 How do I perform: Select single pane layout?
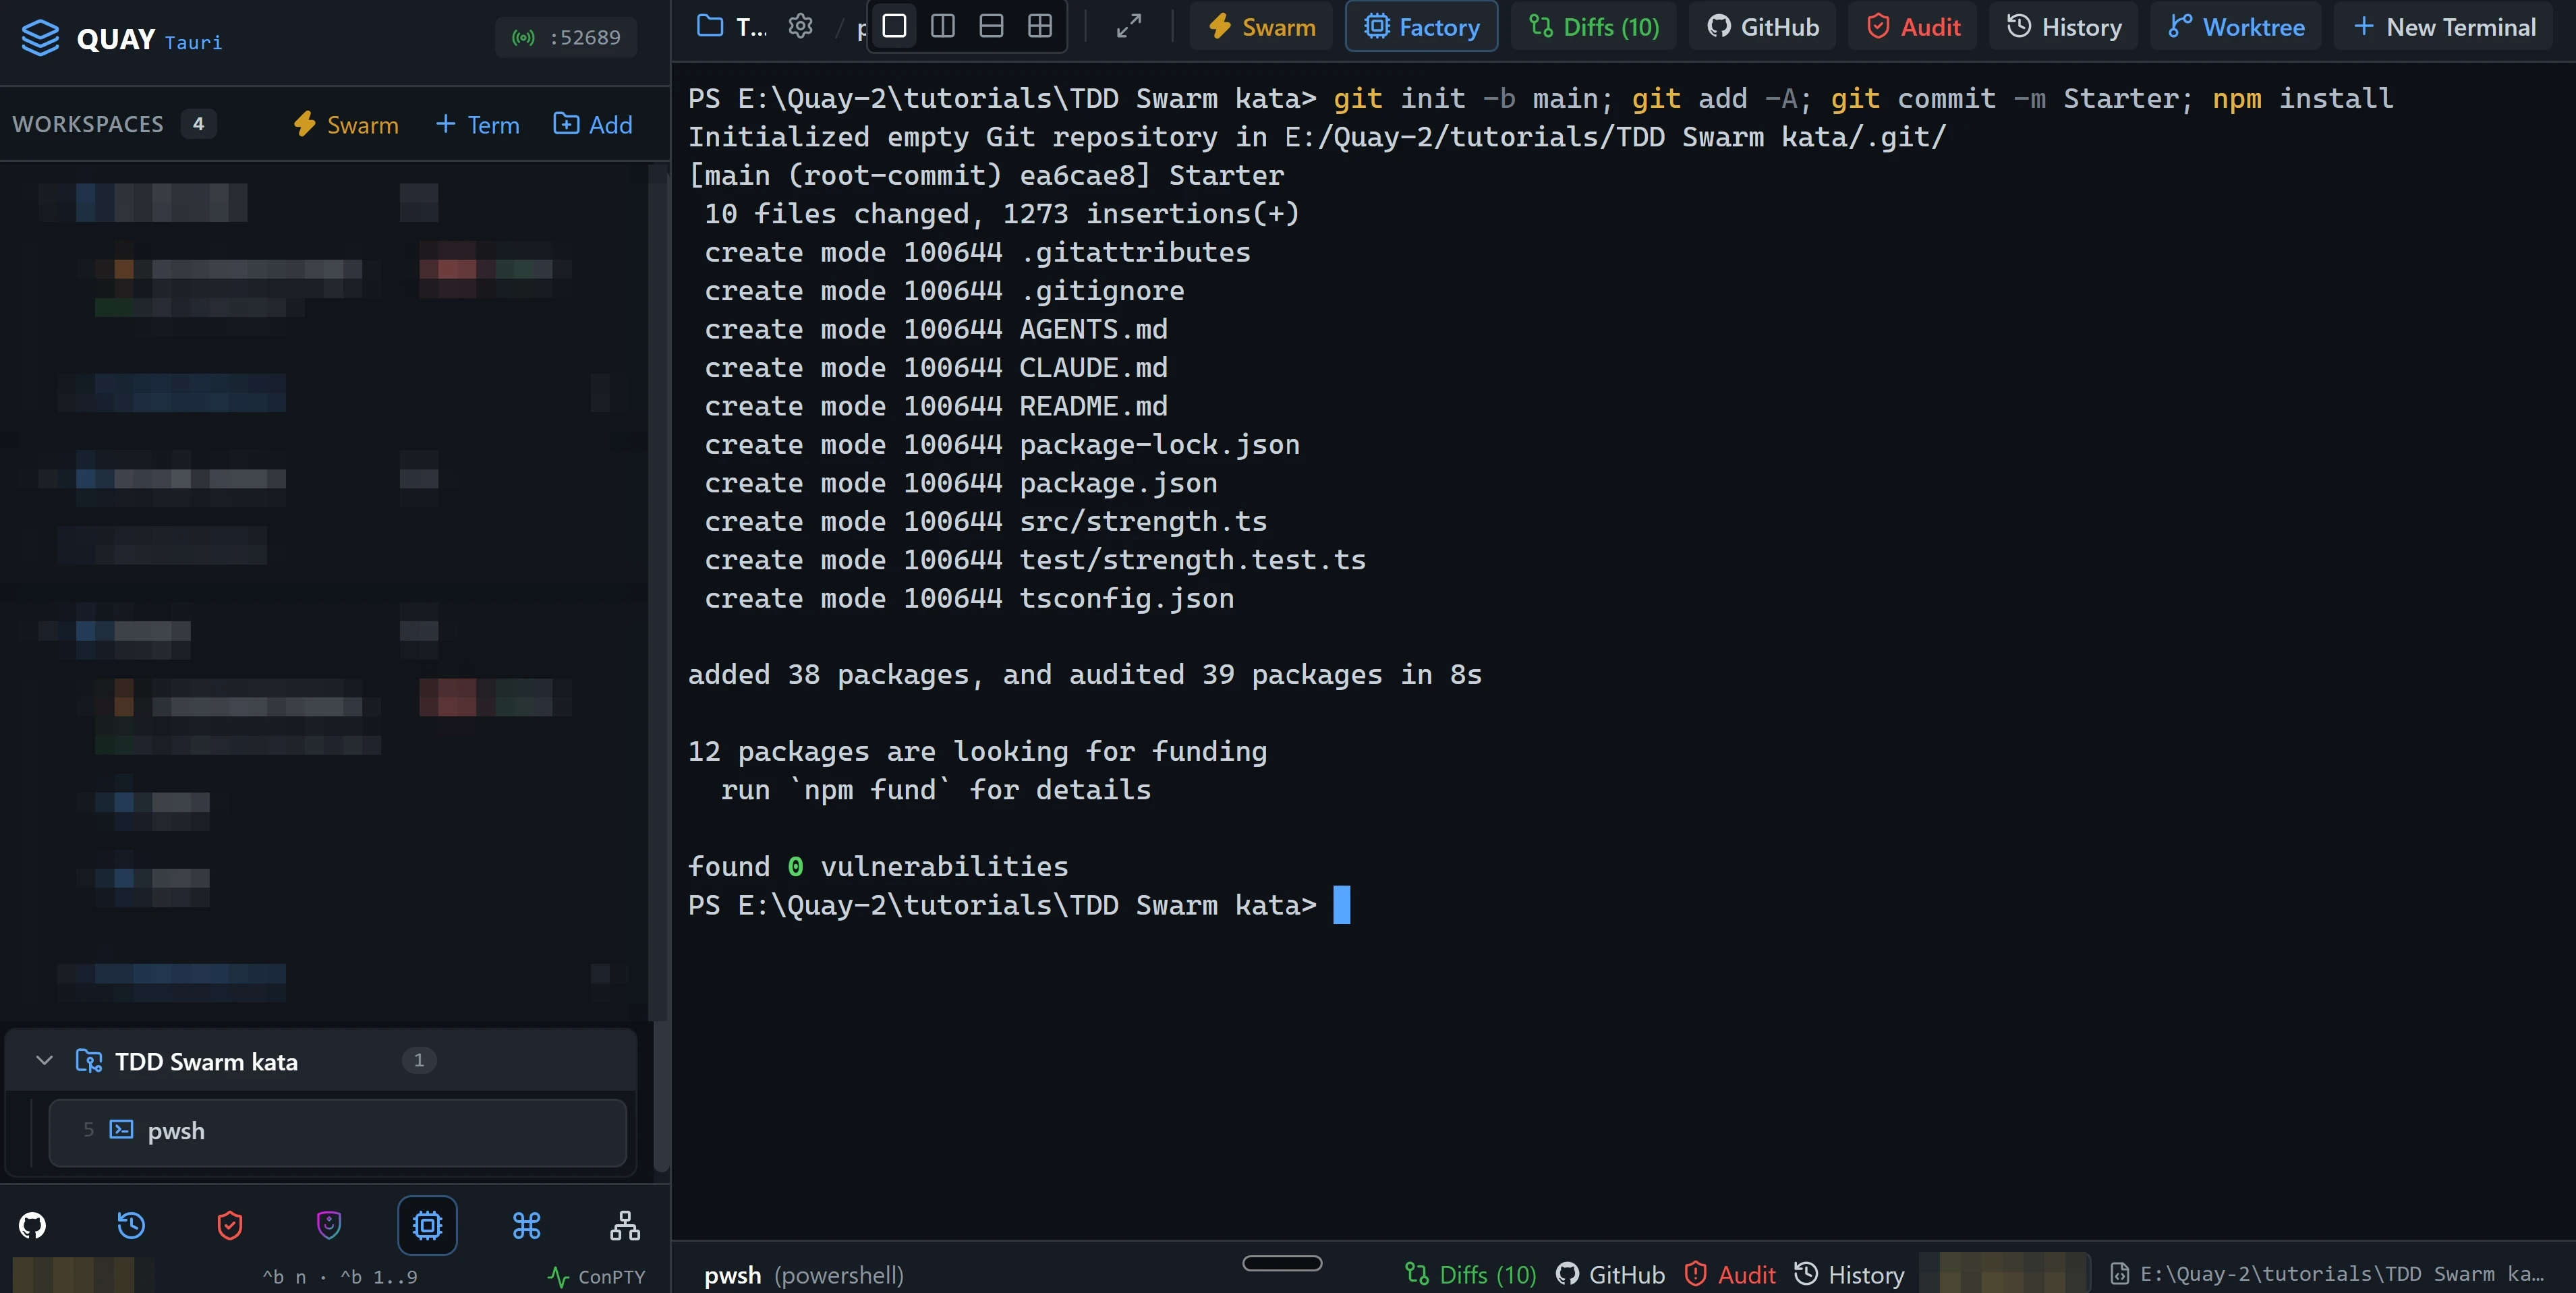tap(895, 26)
